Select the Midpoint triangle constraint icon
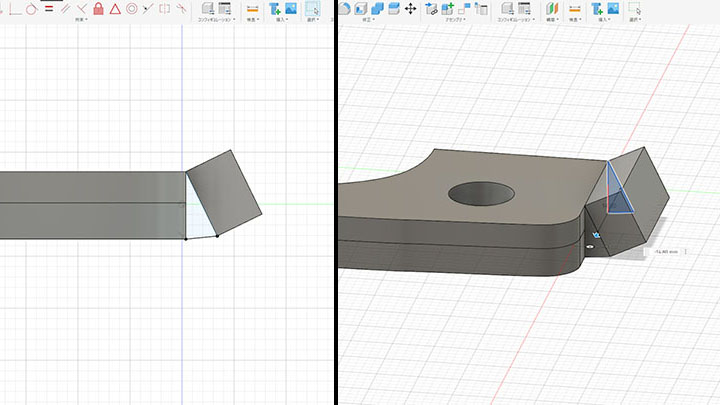720x405 pixels. (x=115, y=8)
